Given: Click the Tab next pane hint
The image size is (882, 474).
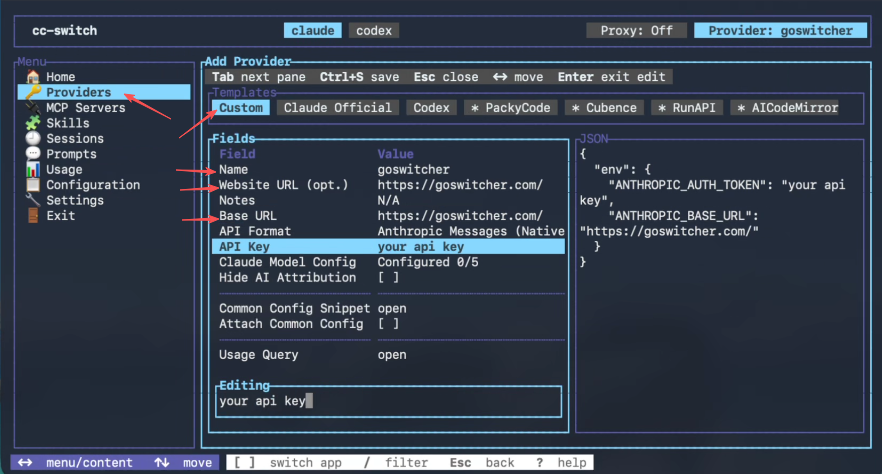Looking at the screenshot, I should [x=259, y=77].
